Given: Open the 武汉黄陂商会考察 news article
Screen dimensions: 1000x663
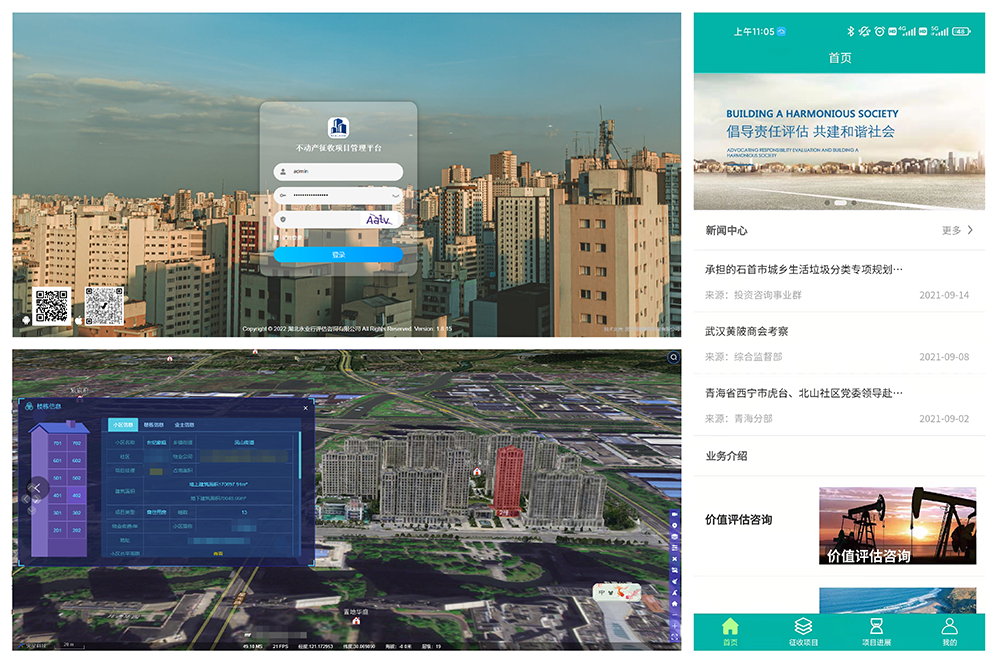Looking at the screenshot, I should [x=747, y=331].
